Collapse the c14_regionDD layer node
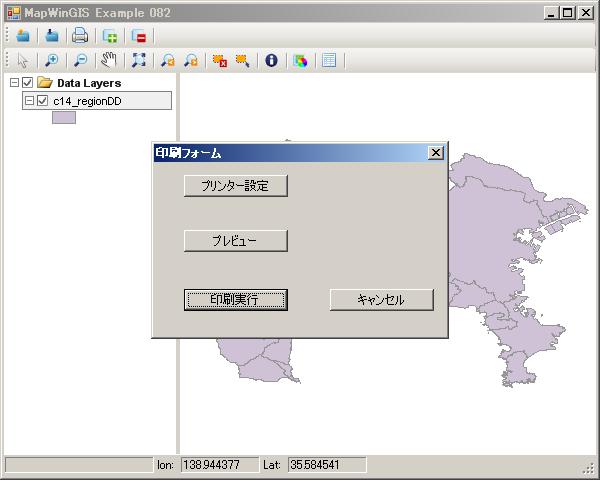 [28, 101]
